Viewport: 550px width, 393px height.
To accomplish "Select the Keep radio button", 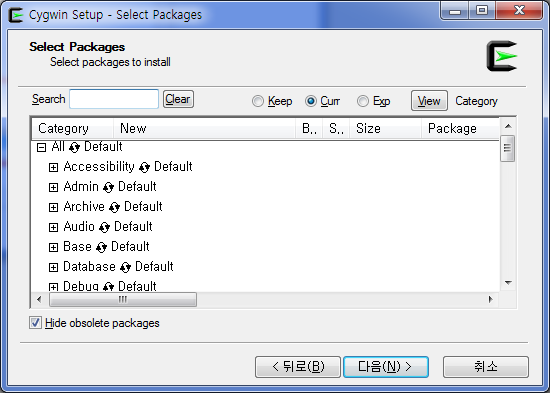I will click(258, 101).
